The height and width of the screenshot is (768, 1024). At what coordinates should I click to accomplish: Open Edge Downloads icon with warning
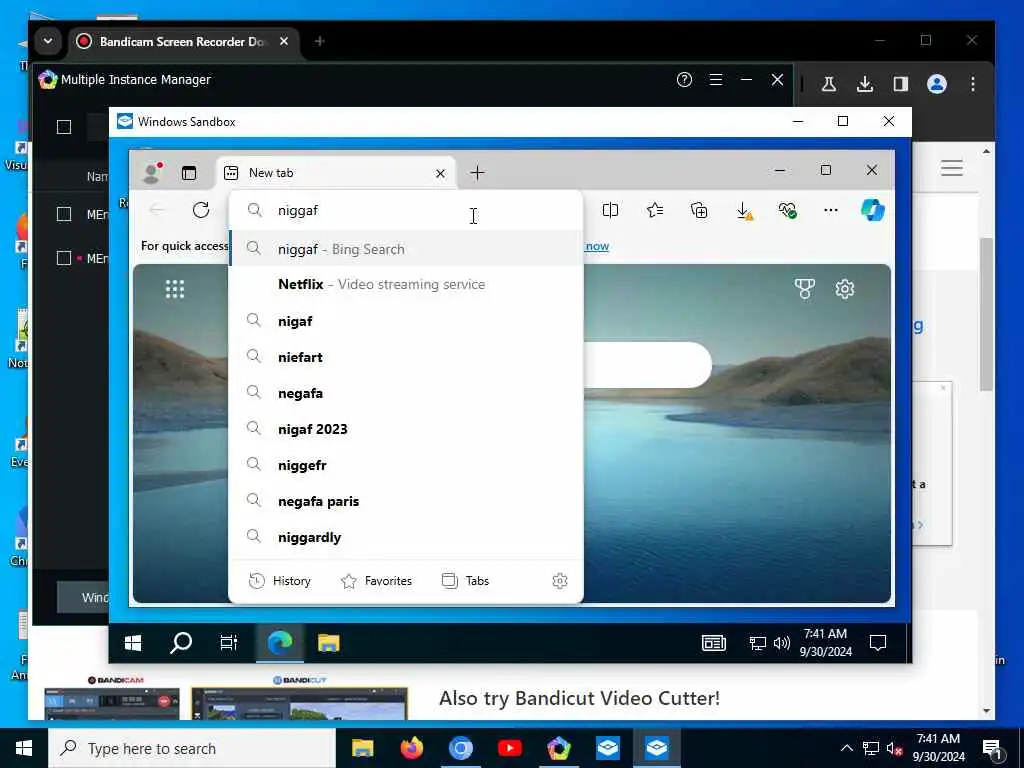click(x=744, y=210)
